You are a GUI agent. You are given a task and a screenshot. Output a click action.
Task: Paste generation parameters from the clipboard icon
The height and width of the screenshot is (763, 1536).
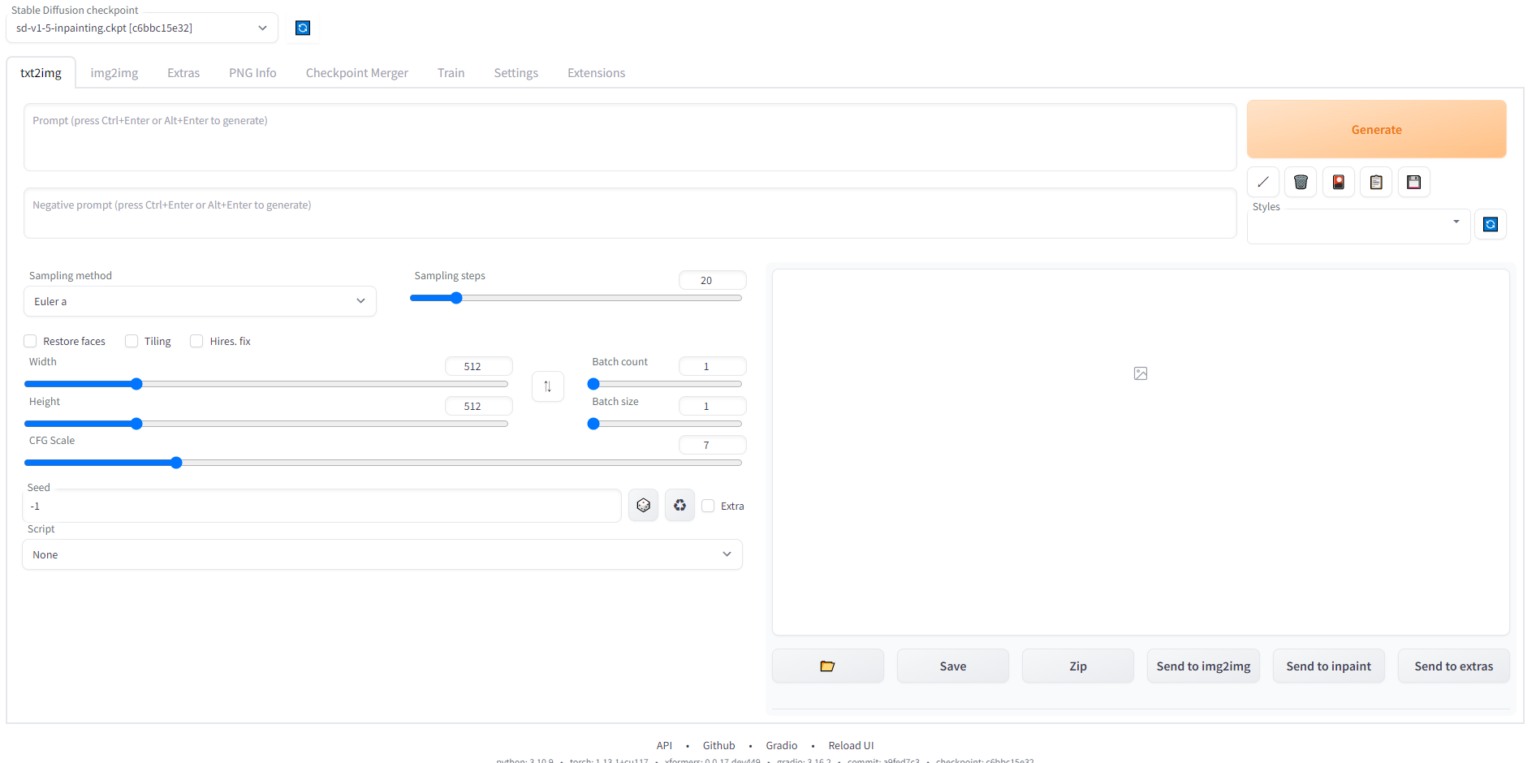[1375, 181]
